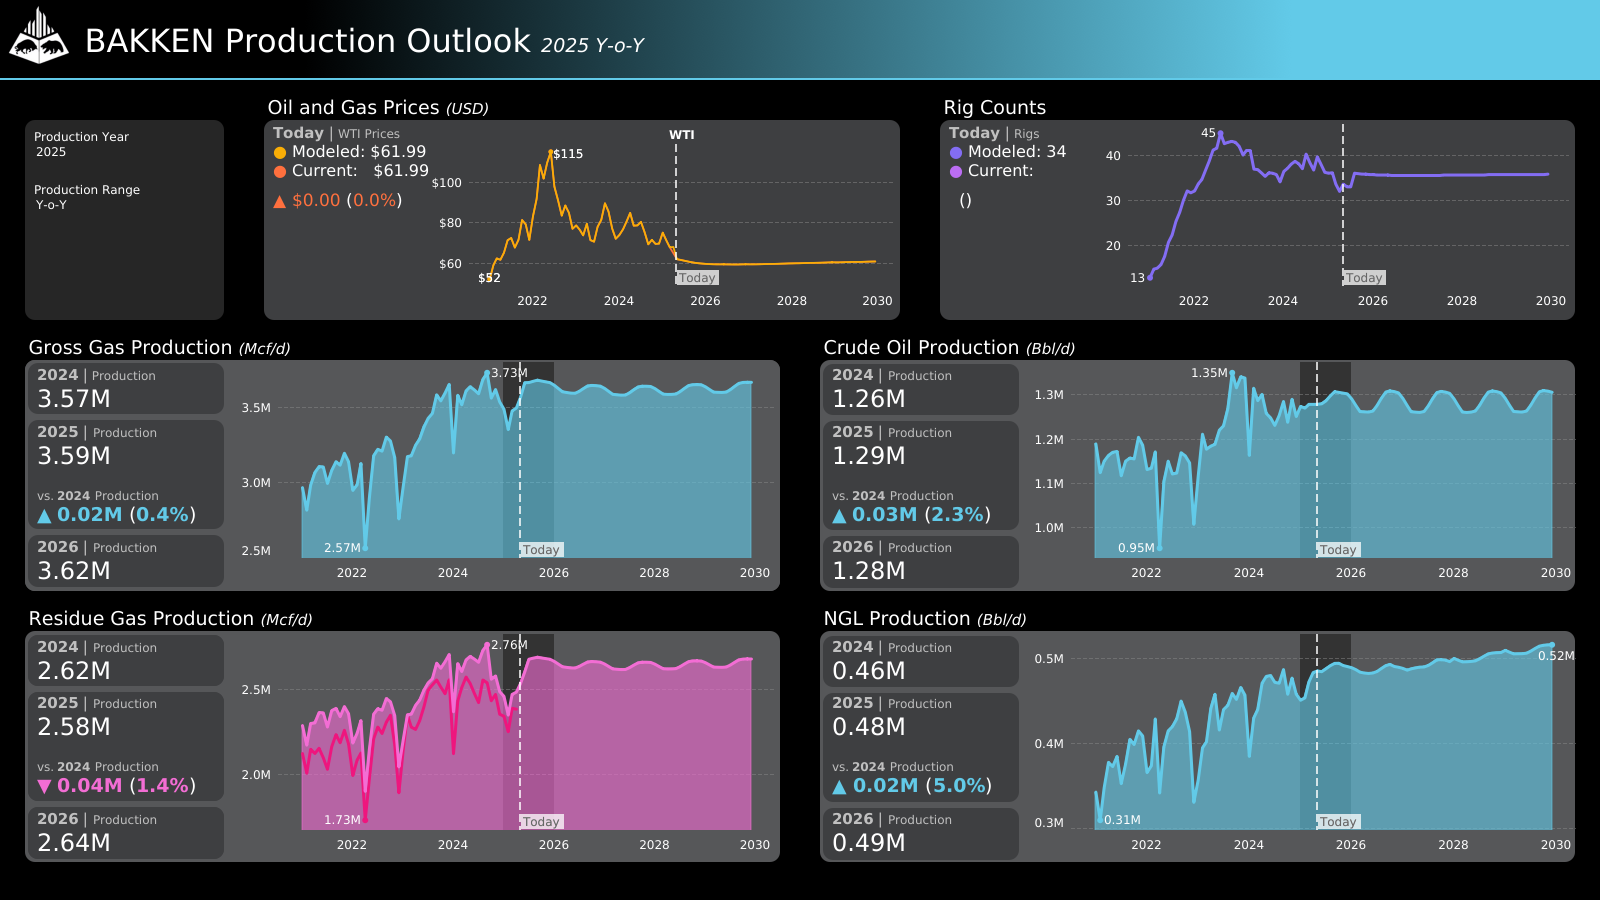This screenshot has height=900, width=1600.
Task: Click the Residue Gas Production section title
Action: [x=170, y=619]
